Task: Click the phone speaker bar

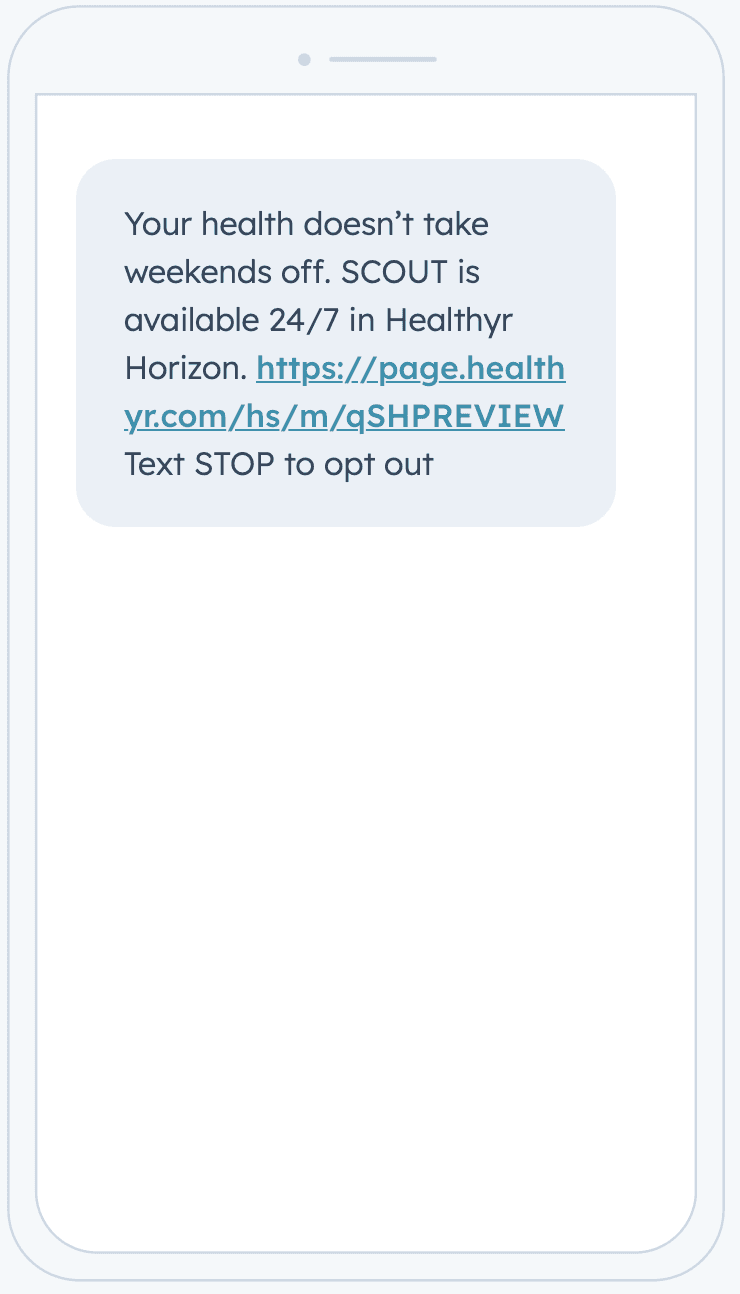Action: (x=383, y=60)
